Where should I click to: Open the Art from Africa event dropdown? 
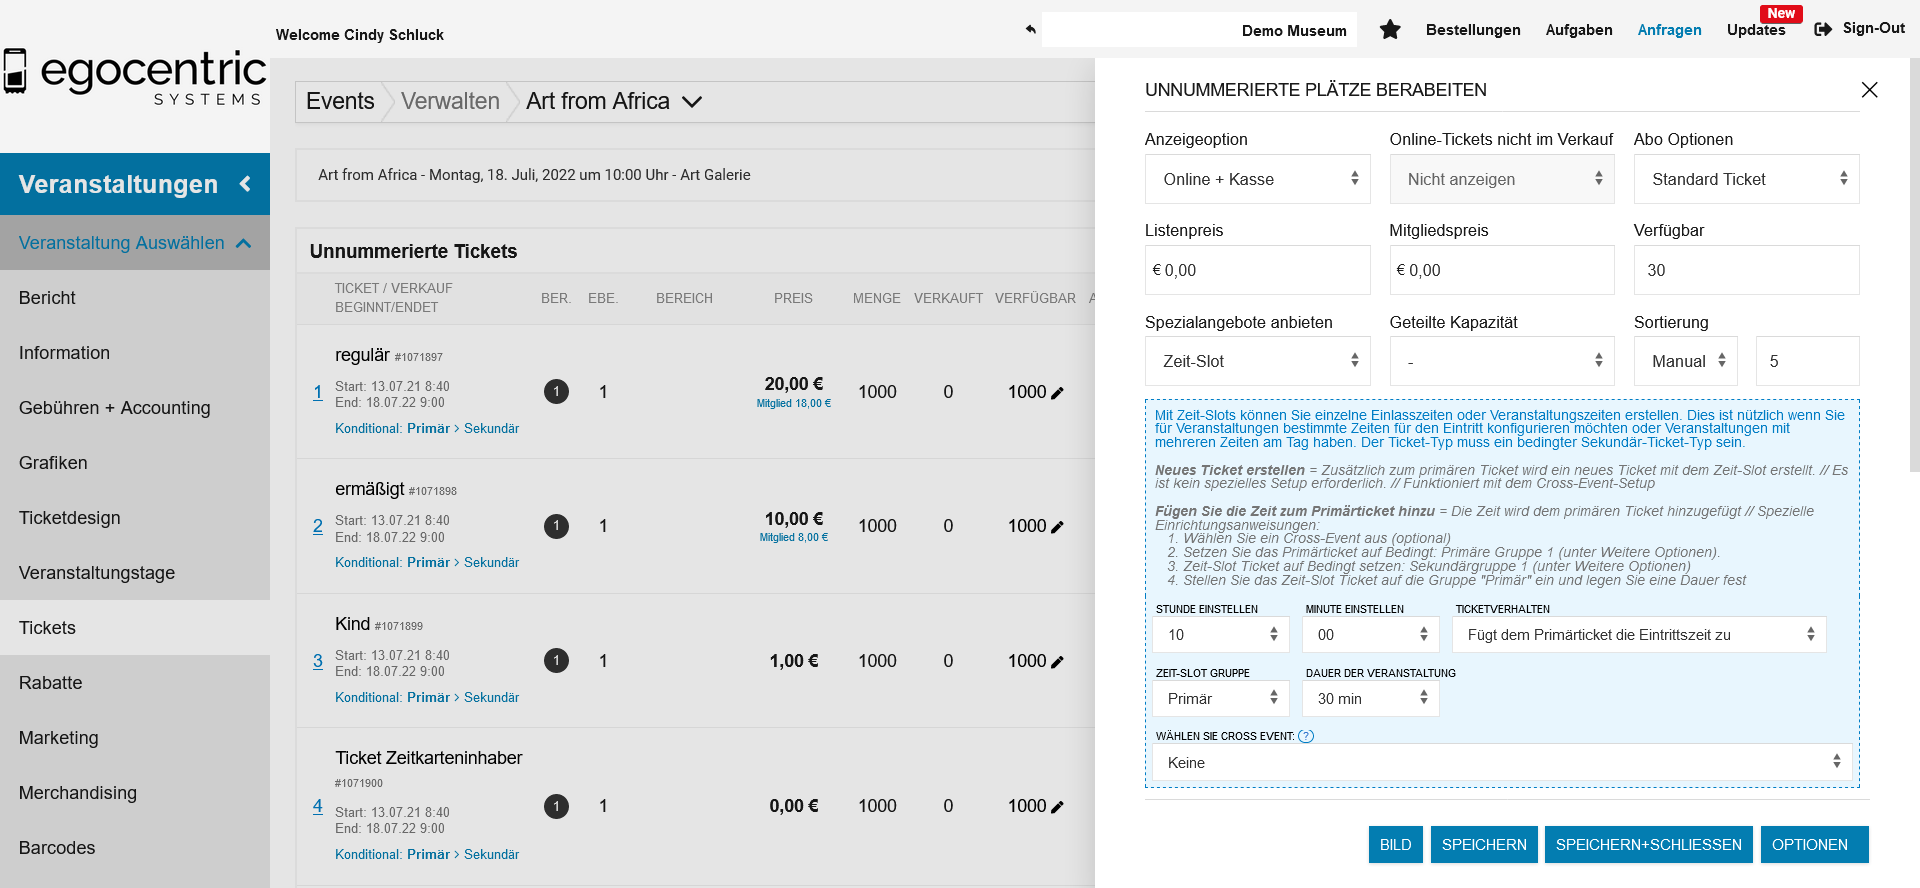click(691, 102)
